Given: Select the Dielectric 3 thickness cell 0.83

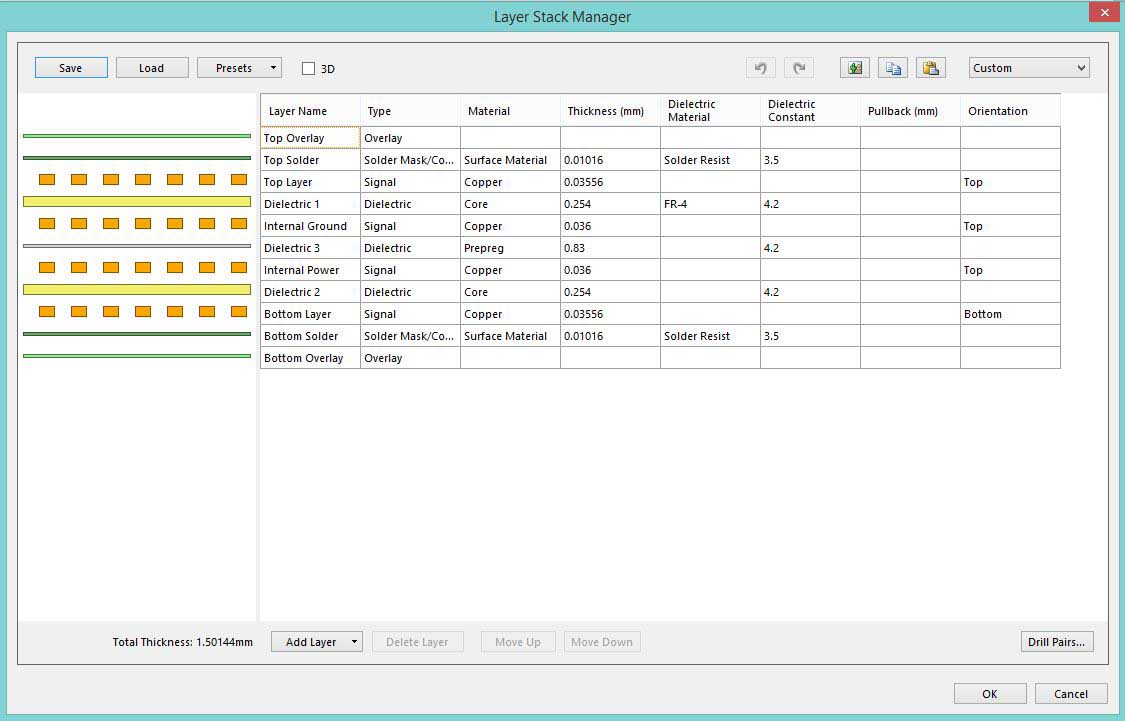Looking at the screenshot, I should pos(609,248).
